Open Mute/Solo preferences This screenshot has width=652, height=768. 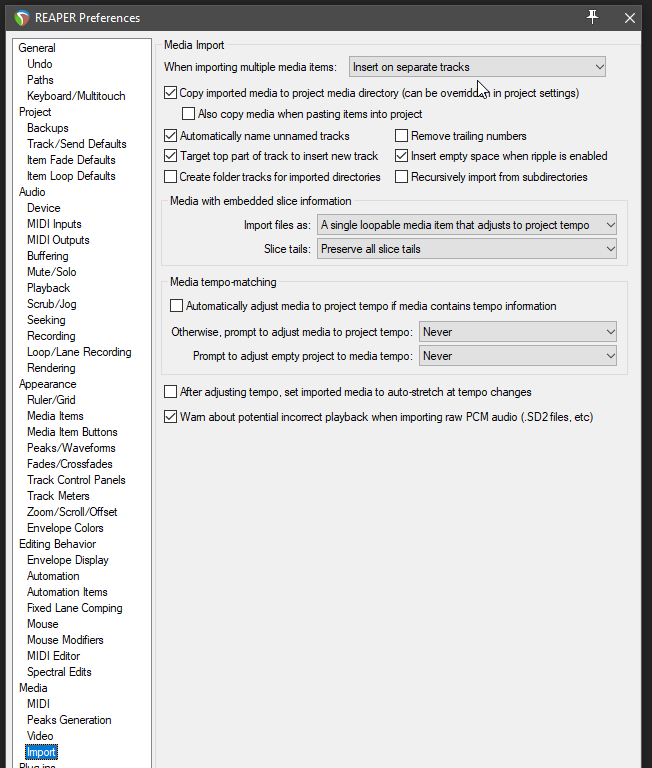pos(51,272)
